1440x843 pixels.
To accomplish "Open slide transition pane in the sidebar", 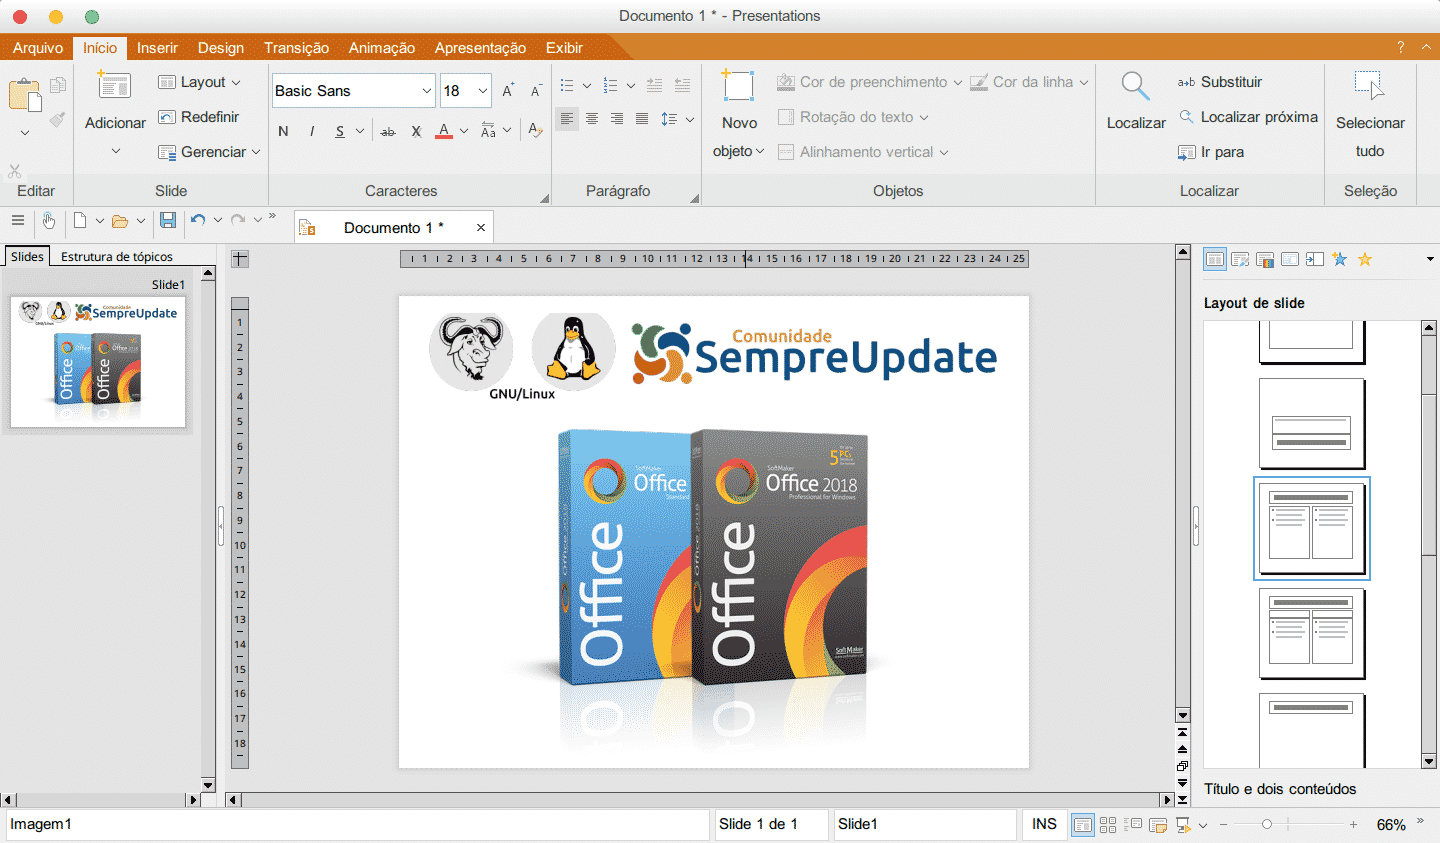I will pyautogui.click(x=1315, y=260).
